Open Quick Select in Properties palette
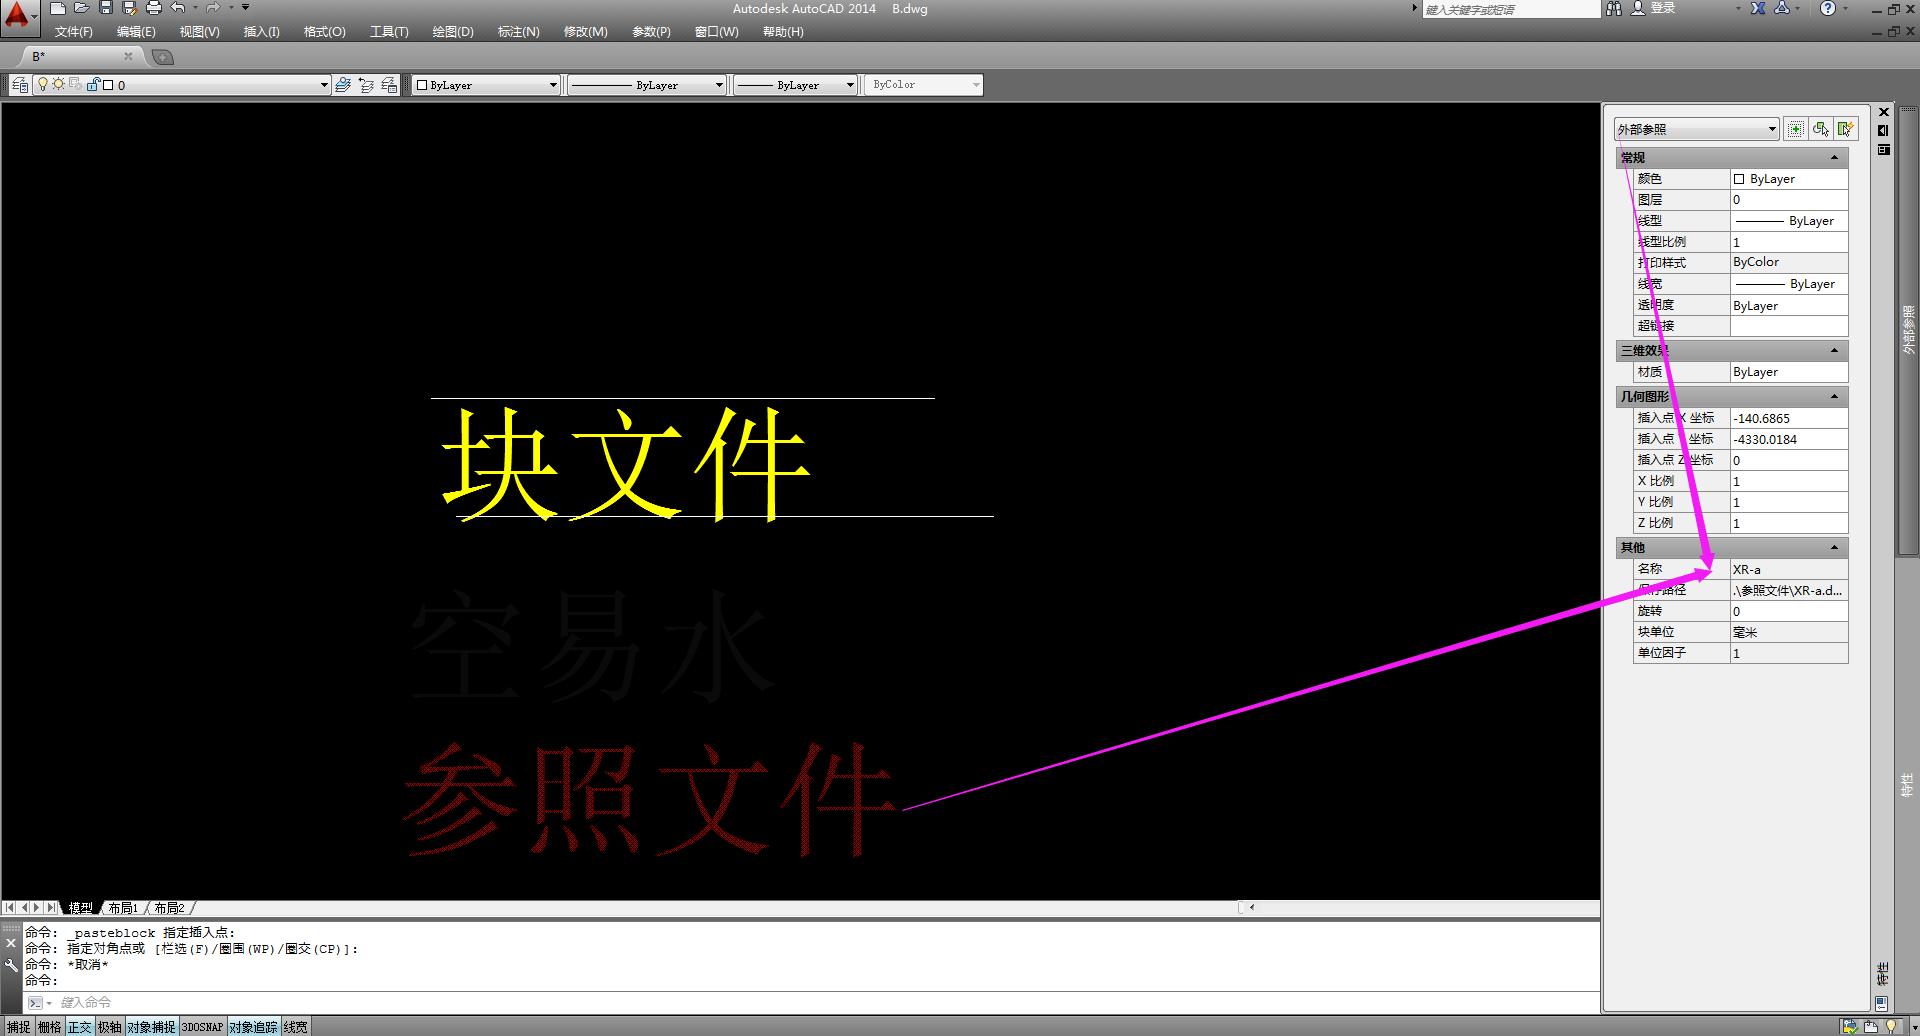1920x1036 pixels. pyautogui.click(x=1846, y=129)
